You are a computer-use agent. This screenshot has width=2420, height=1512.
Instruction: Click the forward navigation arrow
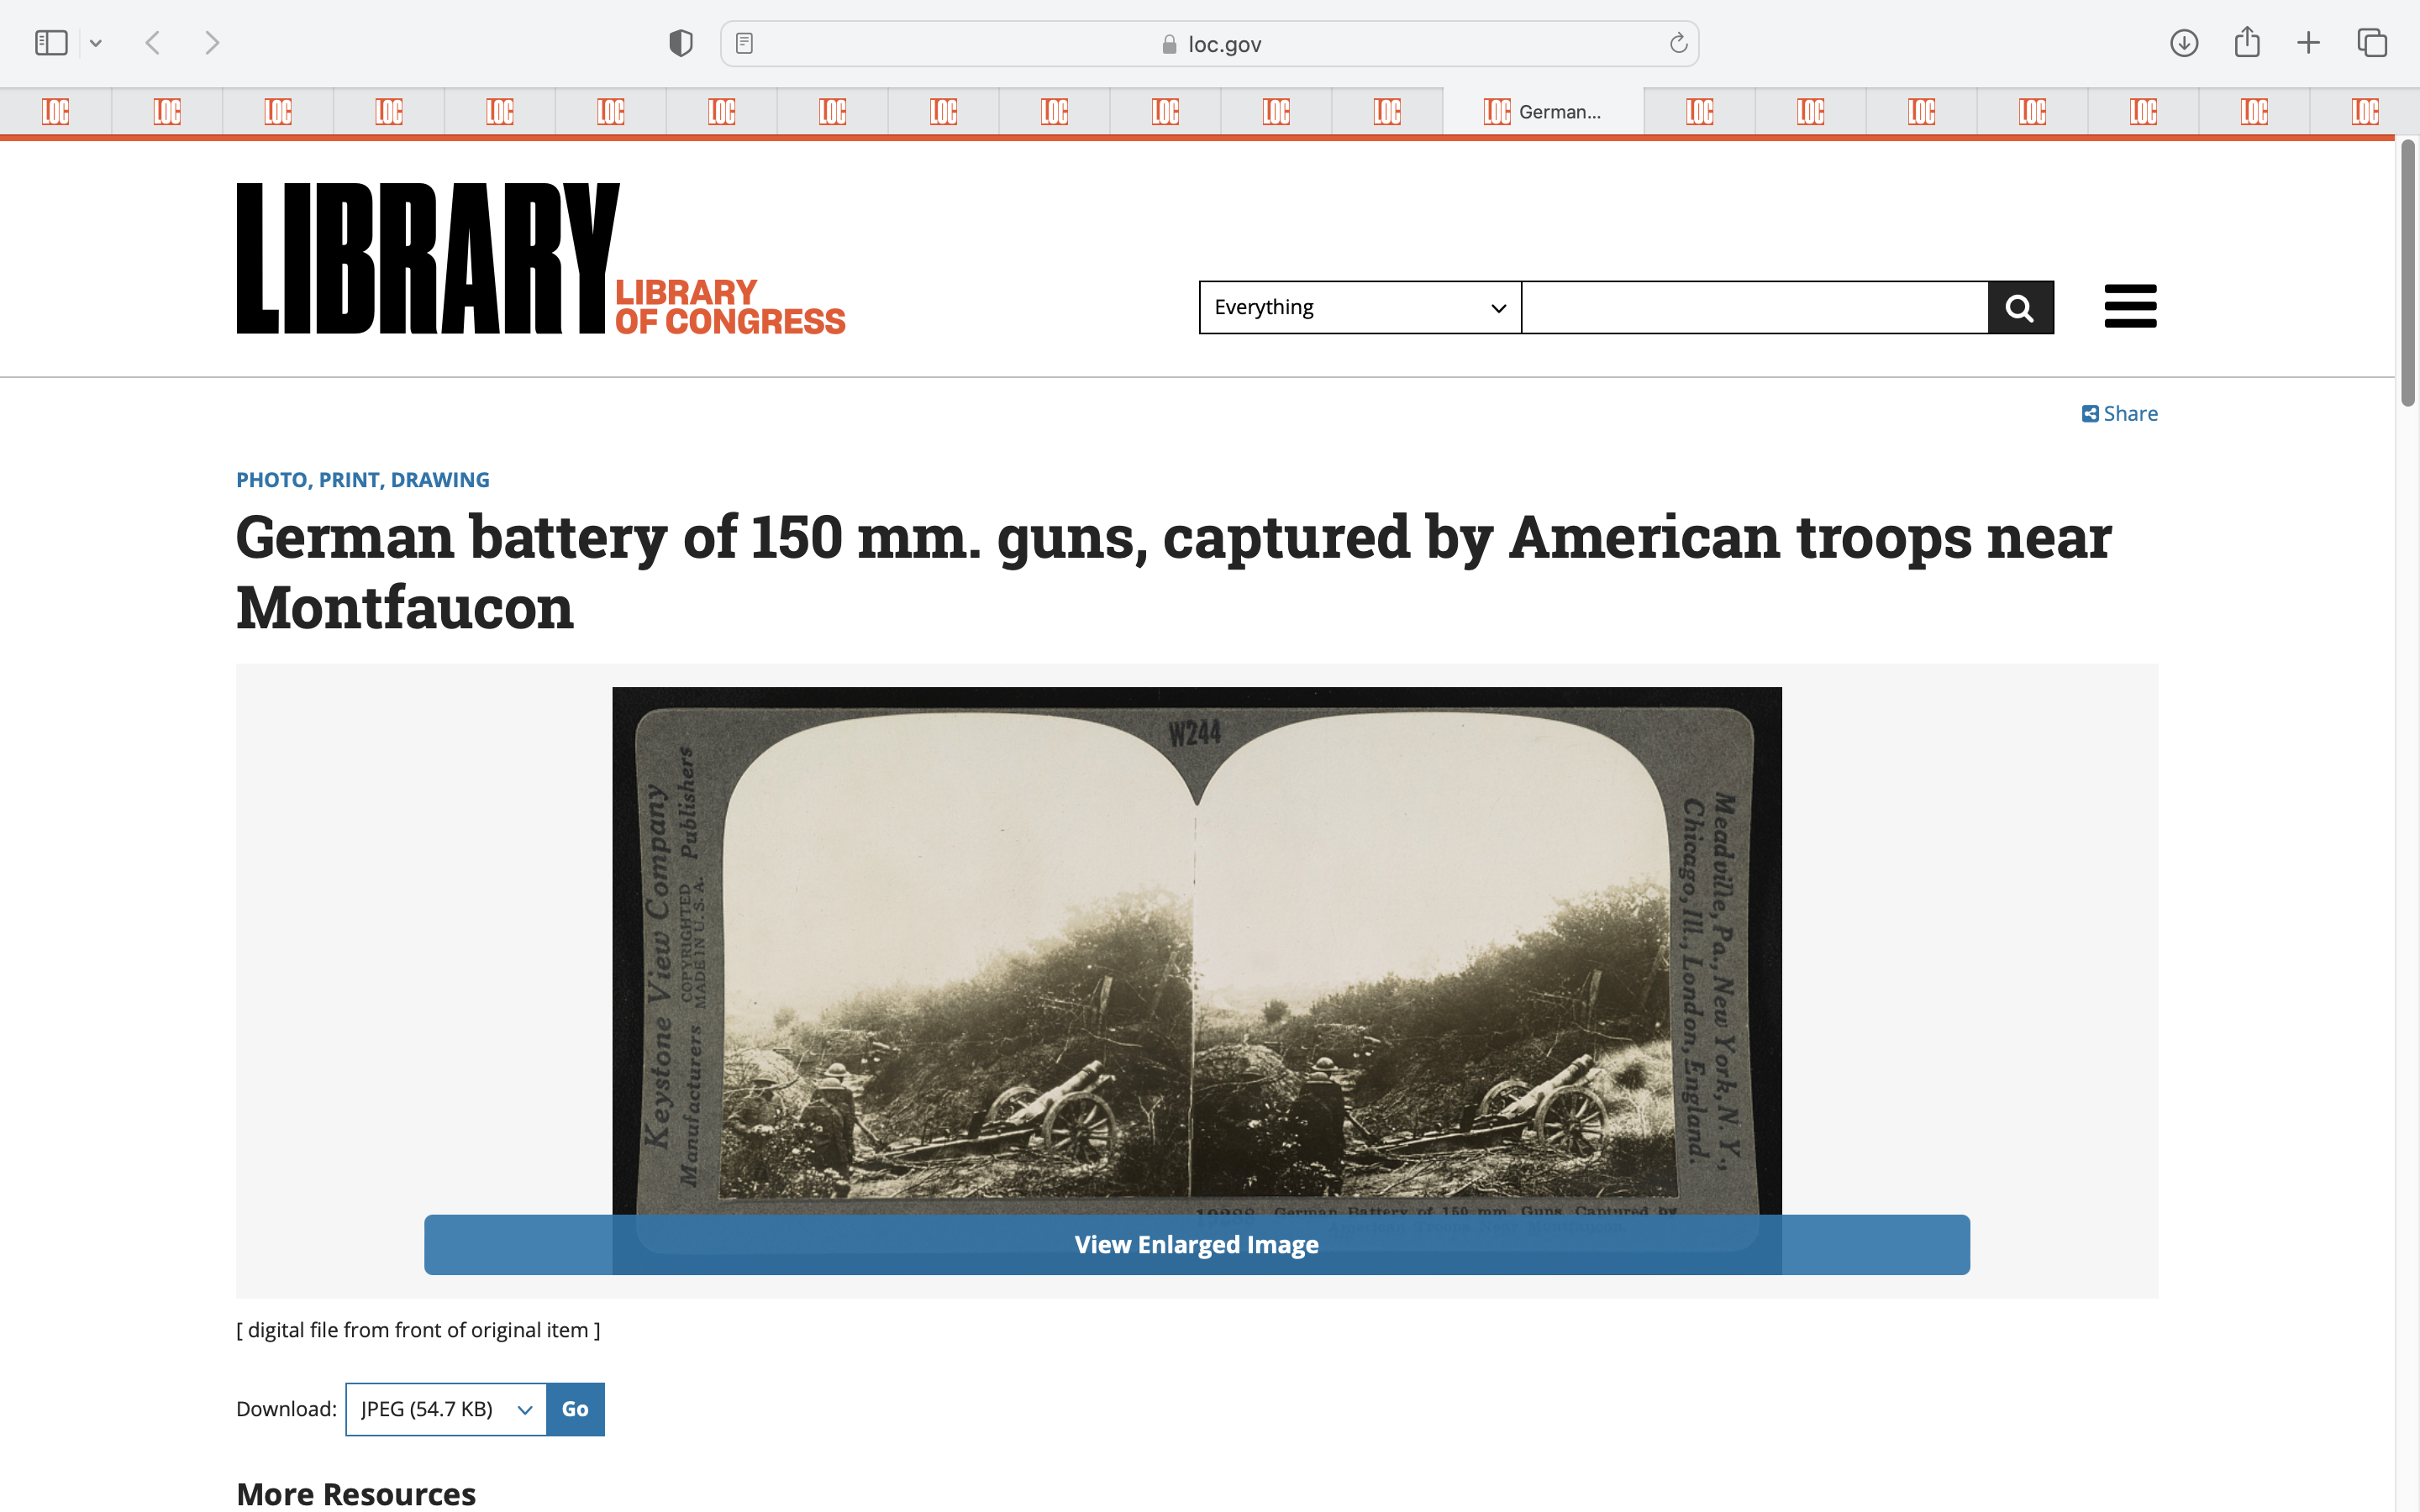tap(211, 43)
